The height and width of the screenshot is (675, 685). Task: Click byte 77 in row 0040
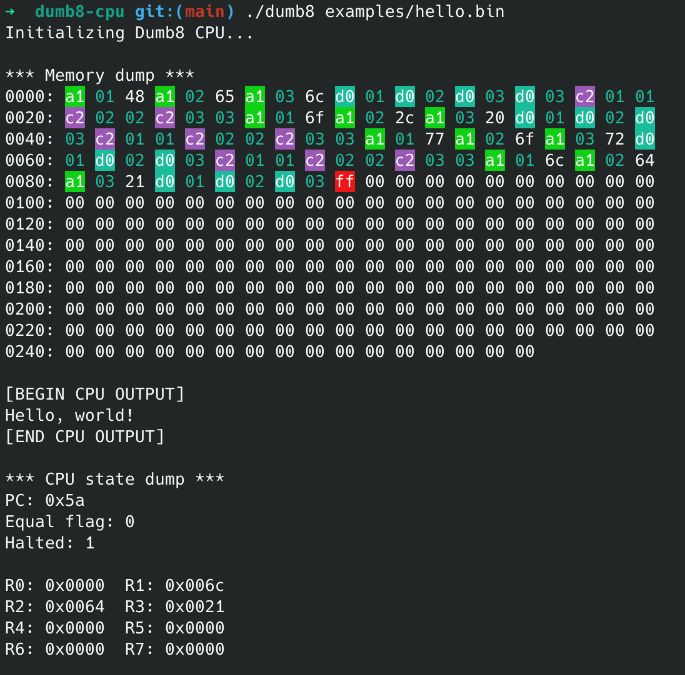[x=435, y=139]
